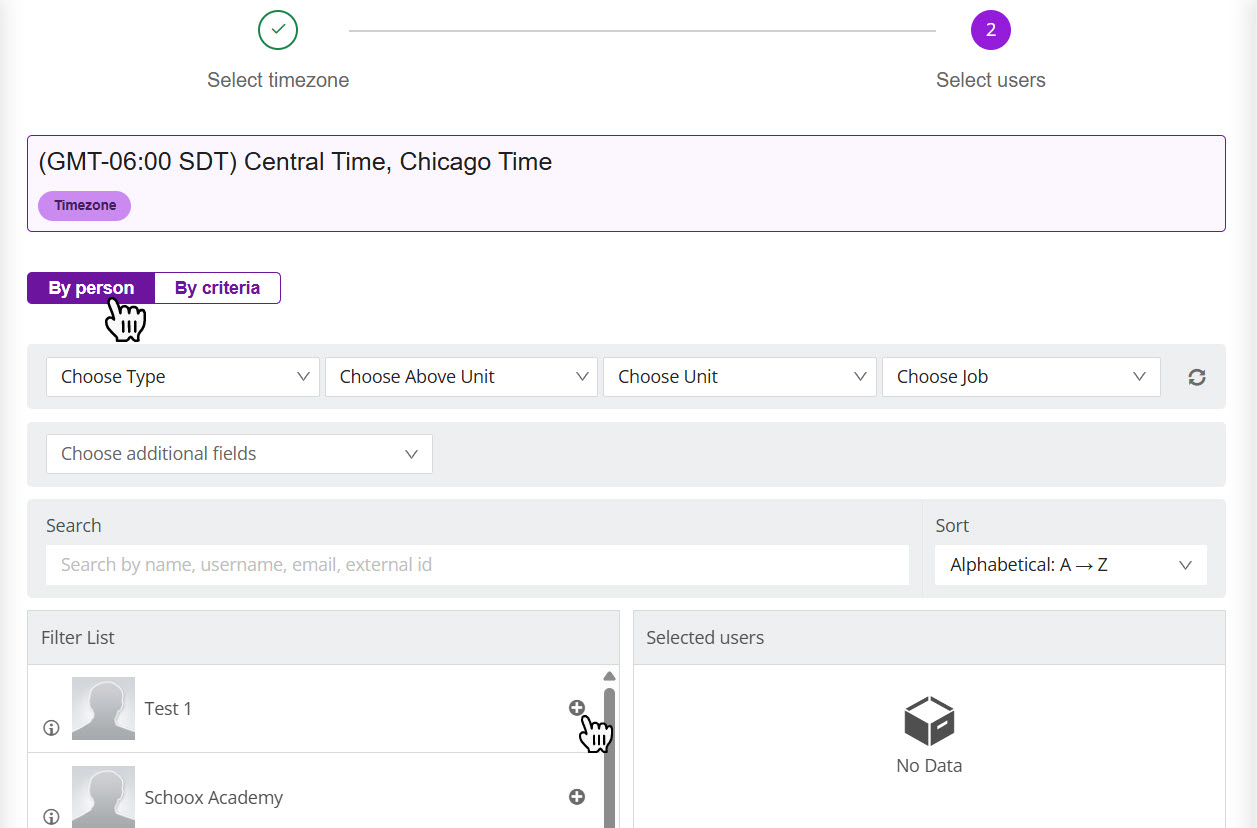Select Test 1 user avatar thumbnail
The height and width of the screenshot is (828, 1257).
coord(103,708)
